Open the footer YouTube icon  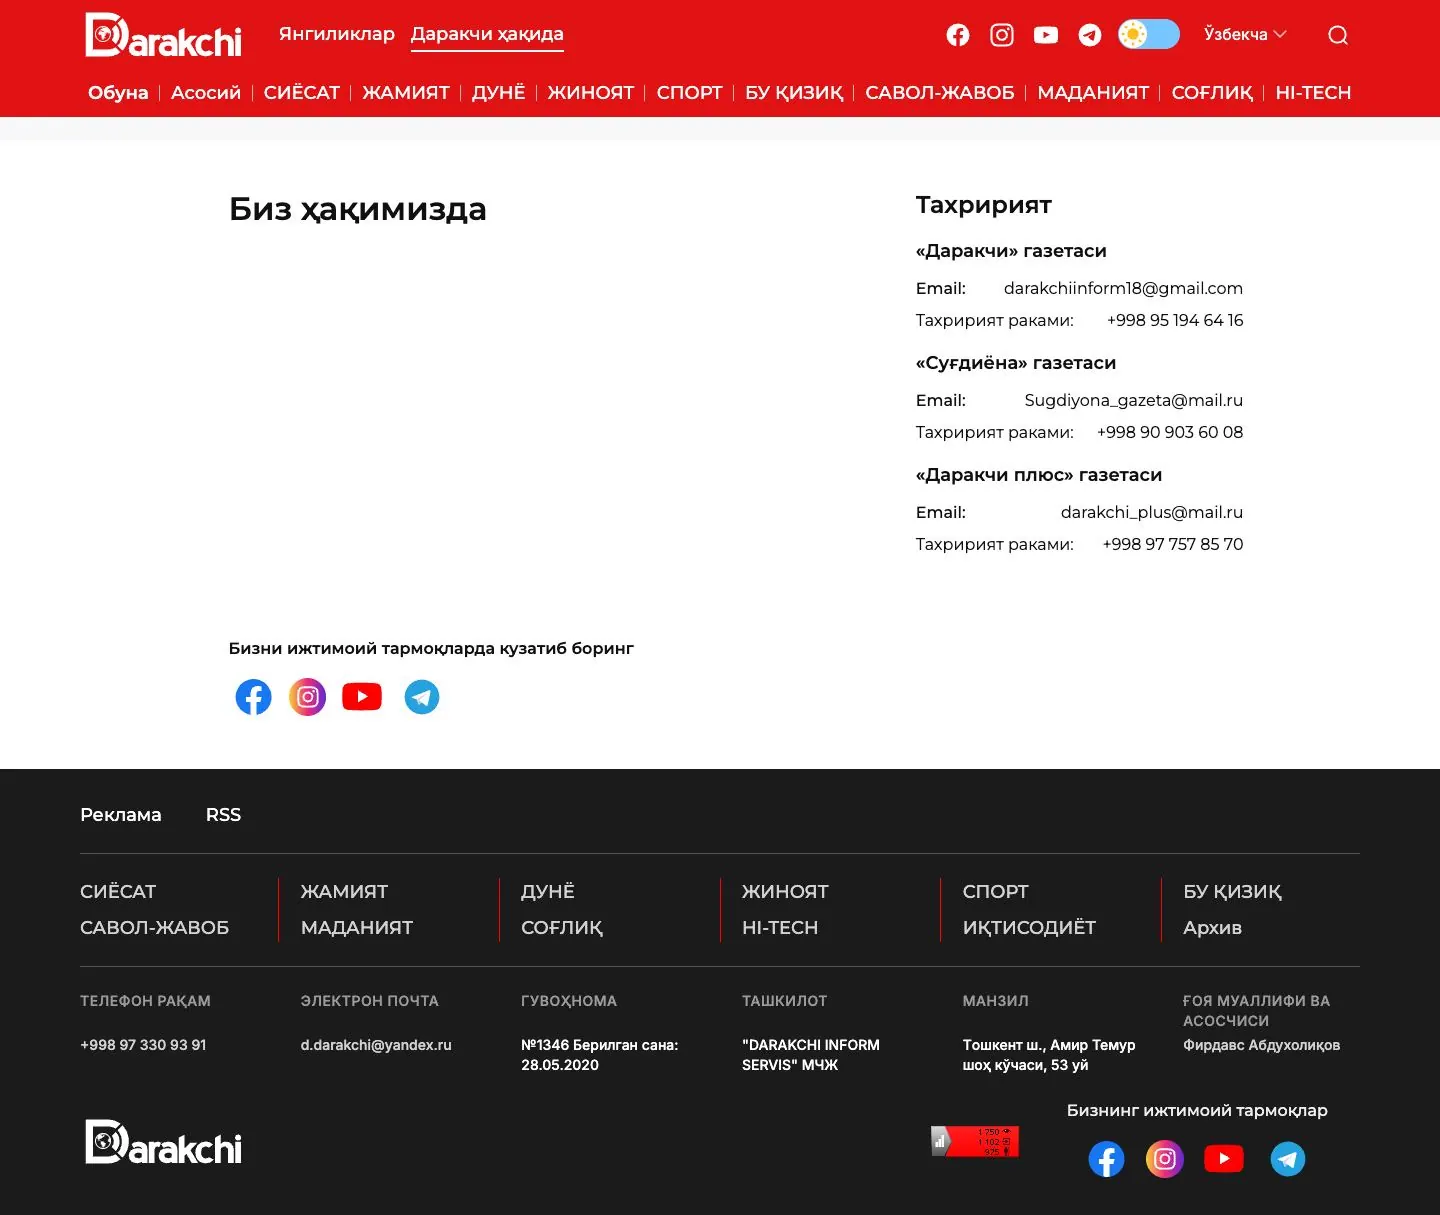coord(1224,1159)
